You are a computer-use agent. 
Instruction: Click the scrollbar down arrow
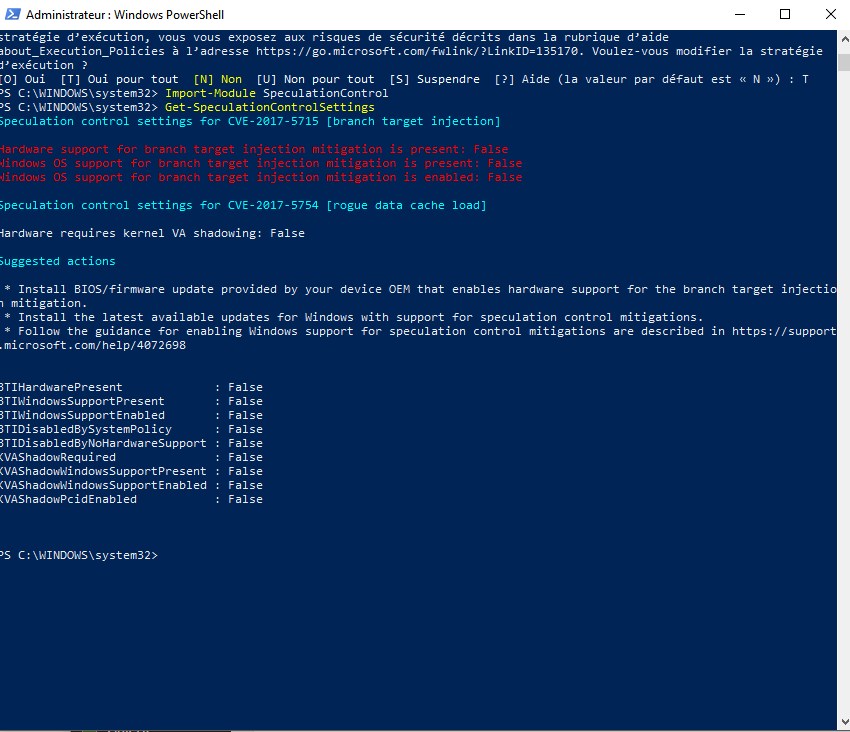click(844, 722)
